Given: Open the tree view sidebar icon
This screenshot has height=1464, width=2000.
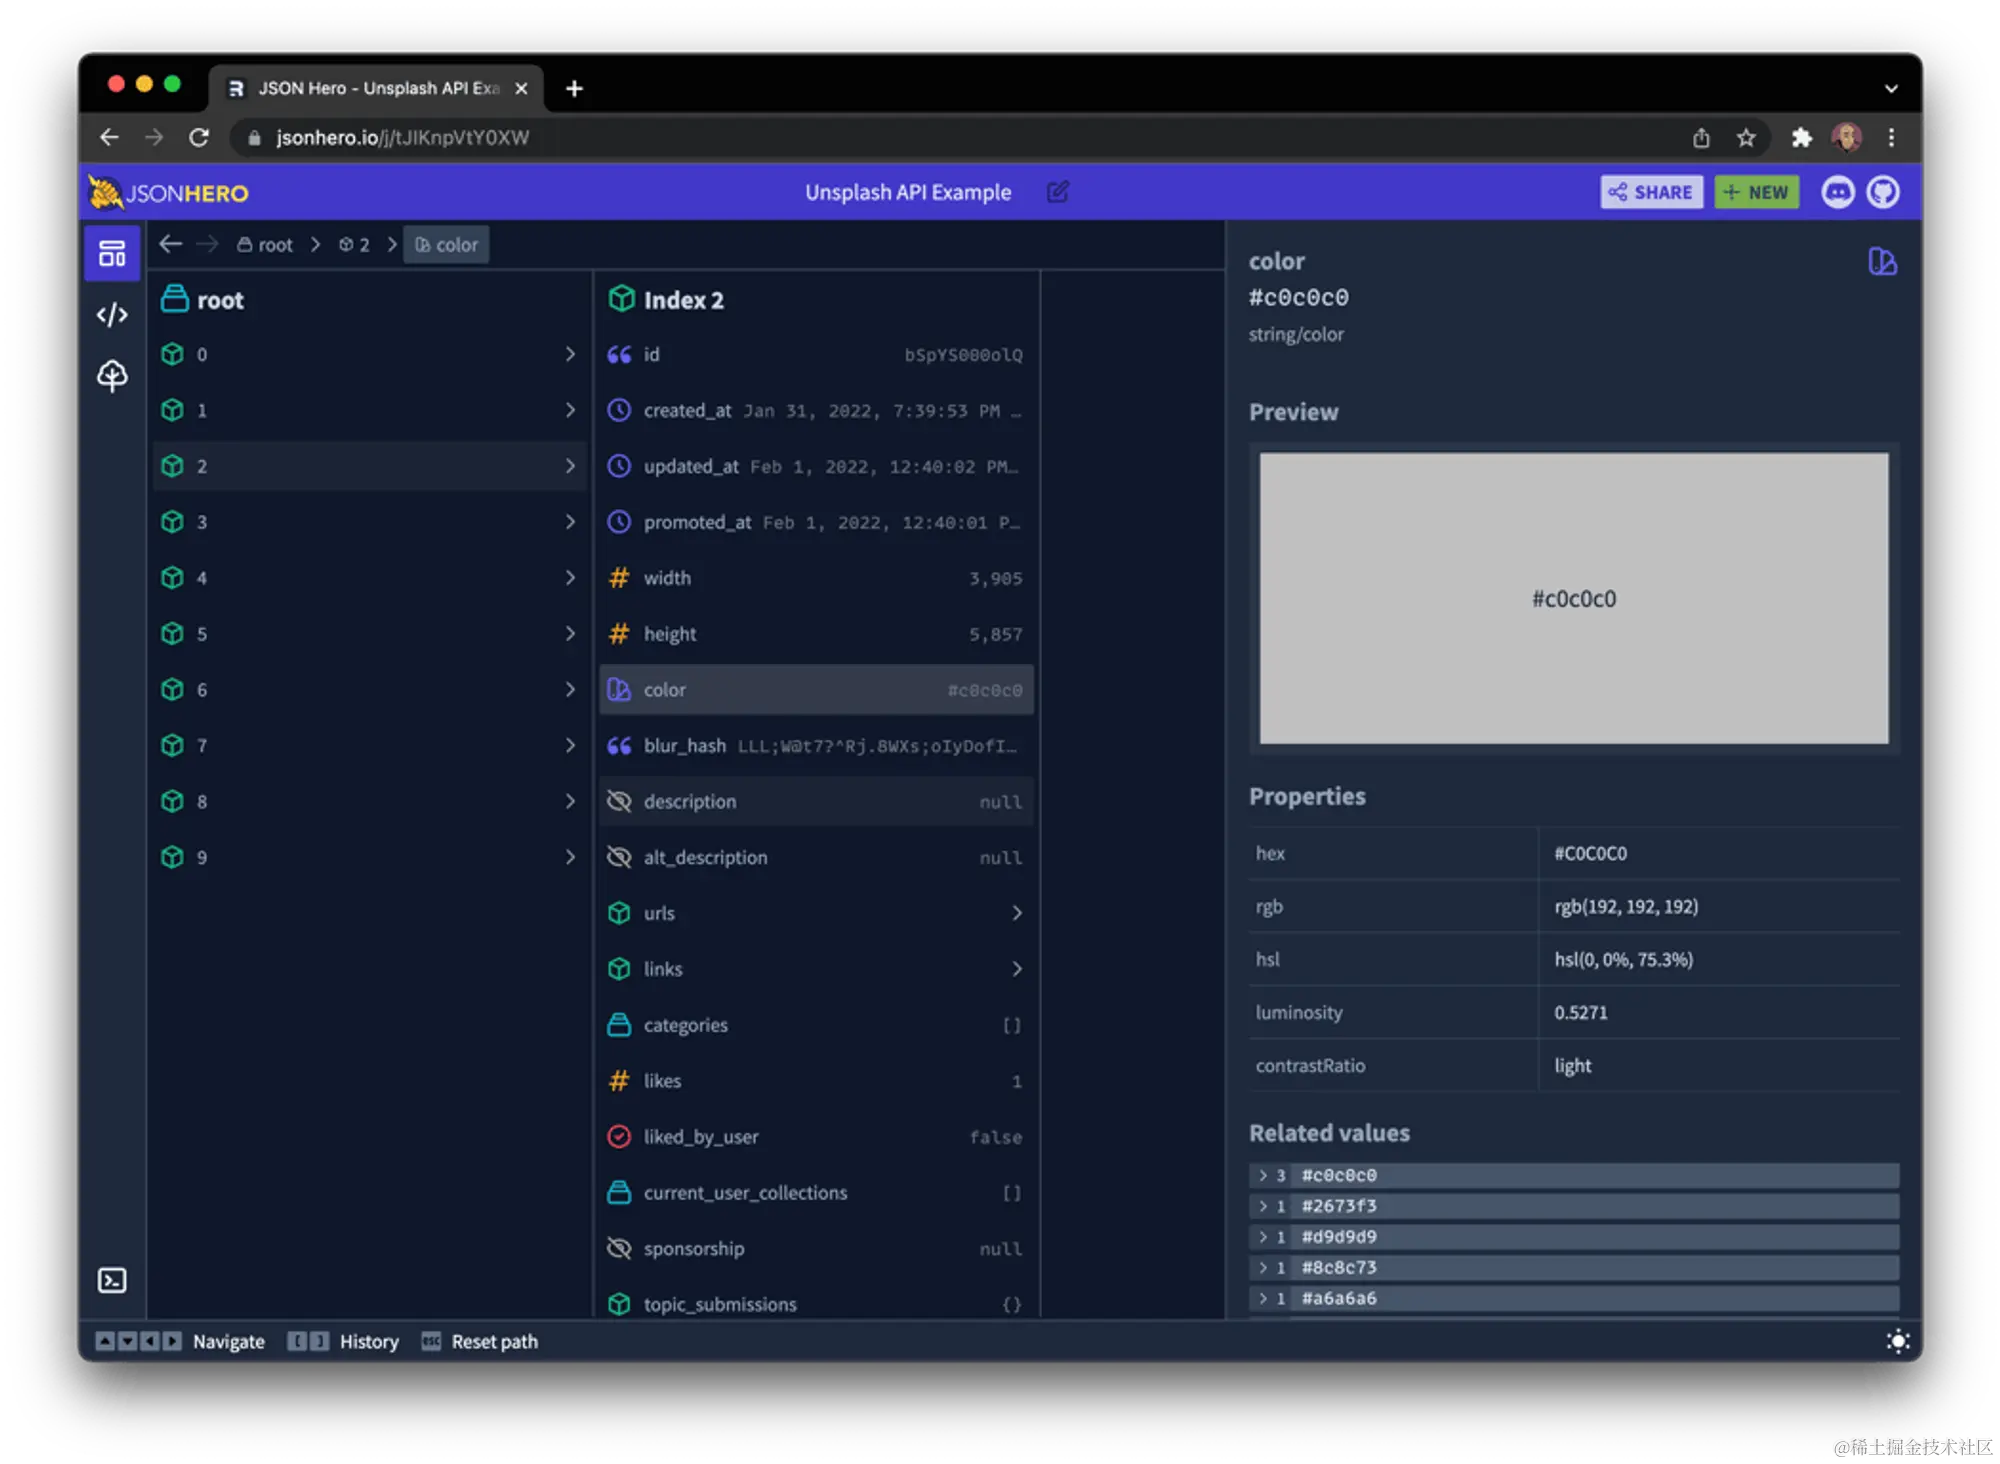Looking at the screenshot, I should [x=112, y=376].
